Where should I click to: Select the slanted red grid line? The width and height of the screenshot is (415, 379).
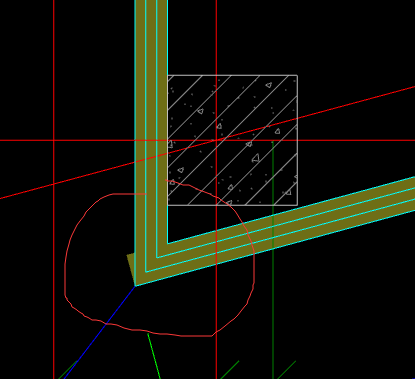(x=207, y=143)
